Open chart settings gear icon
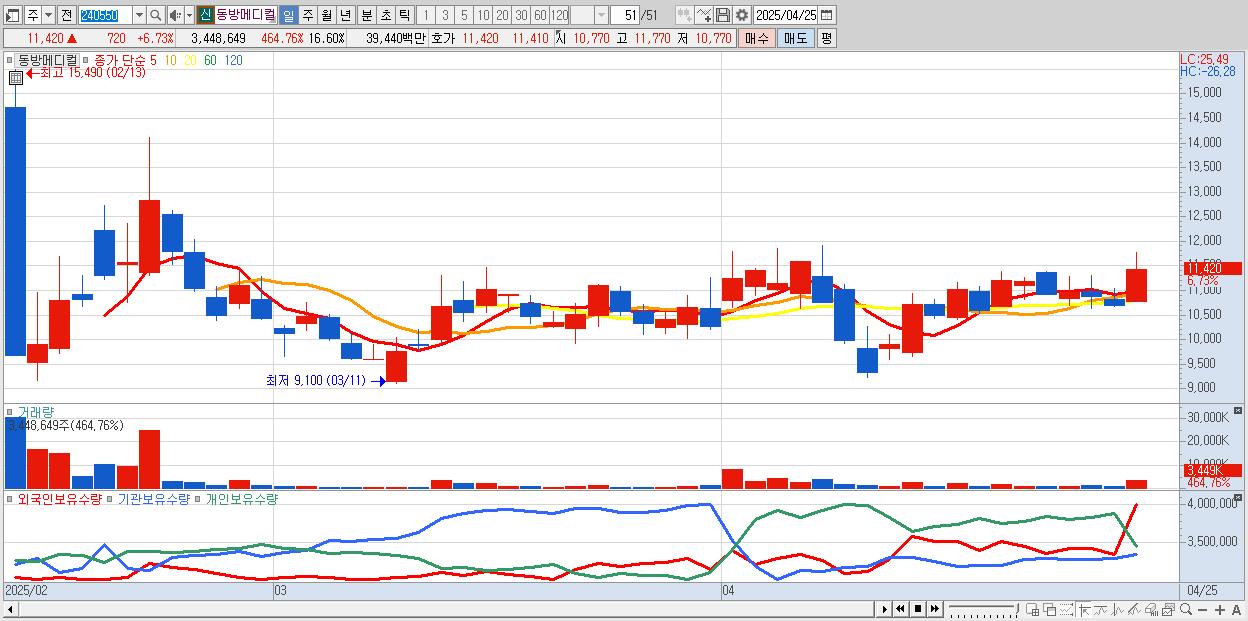The image size is (1248, 621). pos(742,15)
